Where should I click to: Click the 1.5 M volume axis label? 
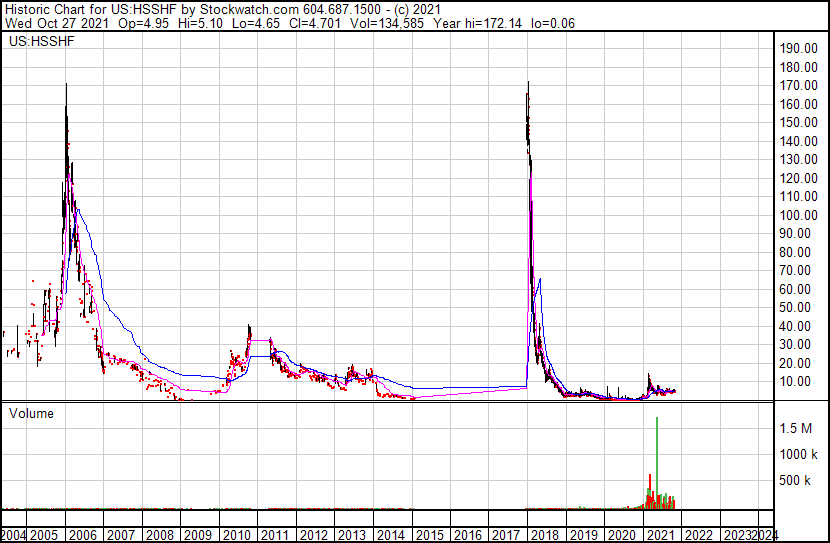click(x=796, y=428)
